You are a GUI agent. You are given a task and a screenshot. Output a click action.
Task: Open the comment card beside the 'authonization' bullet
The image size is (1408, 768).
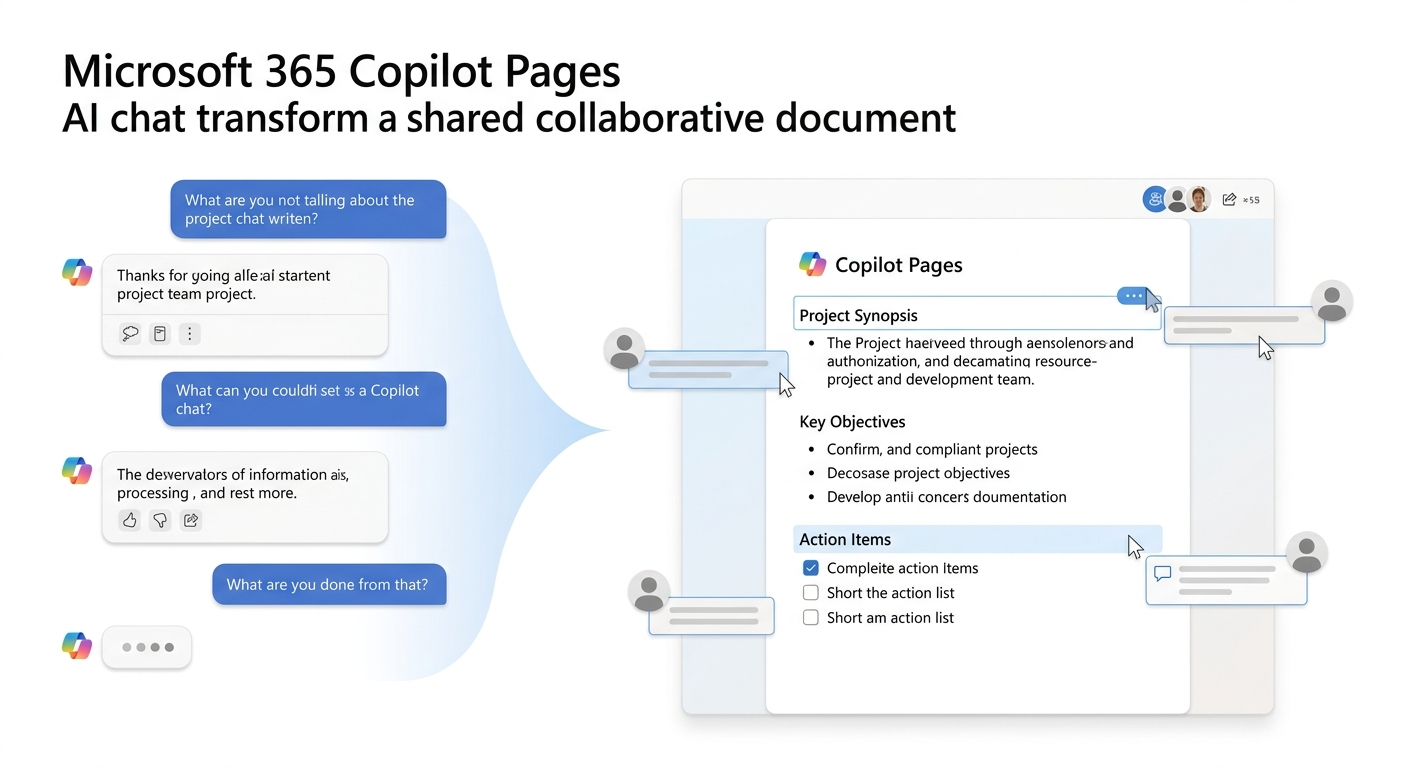point(708,369)
